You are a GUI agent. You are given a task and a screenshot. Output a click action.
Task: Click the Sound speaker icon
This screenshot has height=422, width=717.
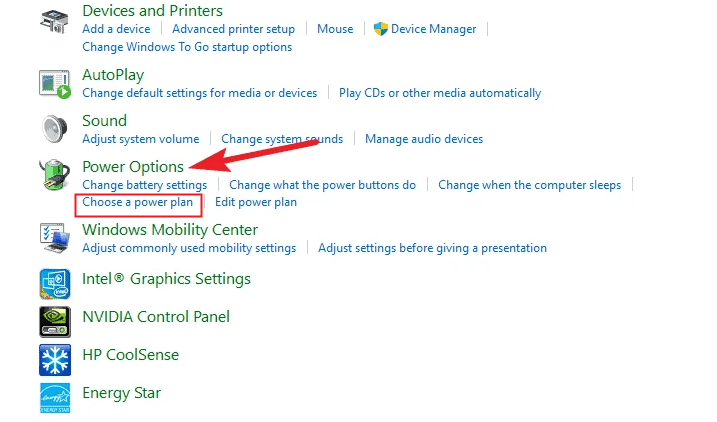[54, 130]
